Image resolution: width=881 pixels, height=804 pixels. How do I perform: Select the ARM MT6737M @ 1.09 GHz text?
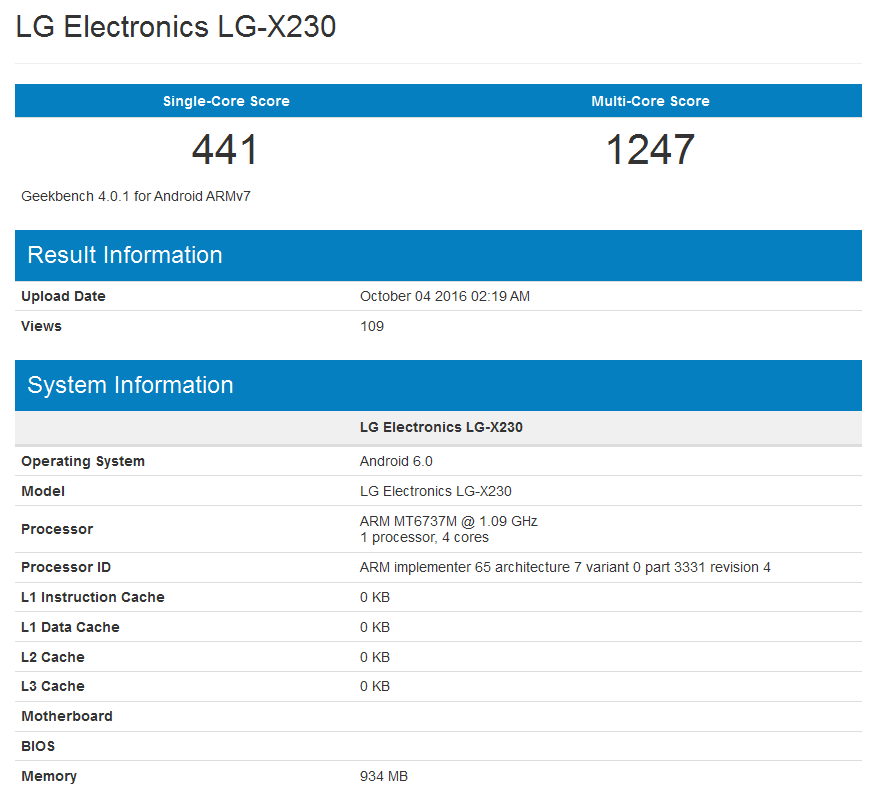point(448,521)
